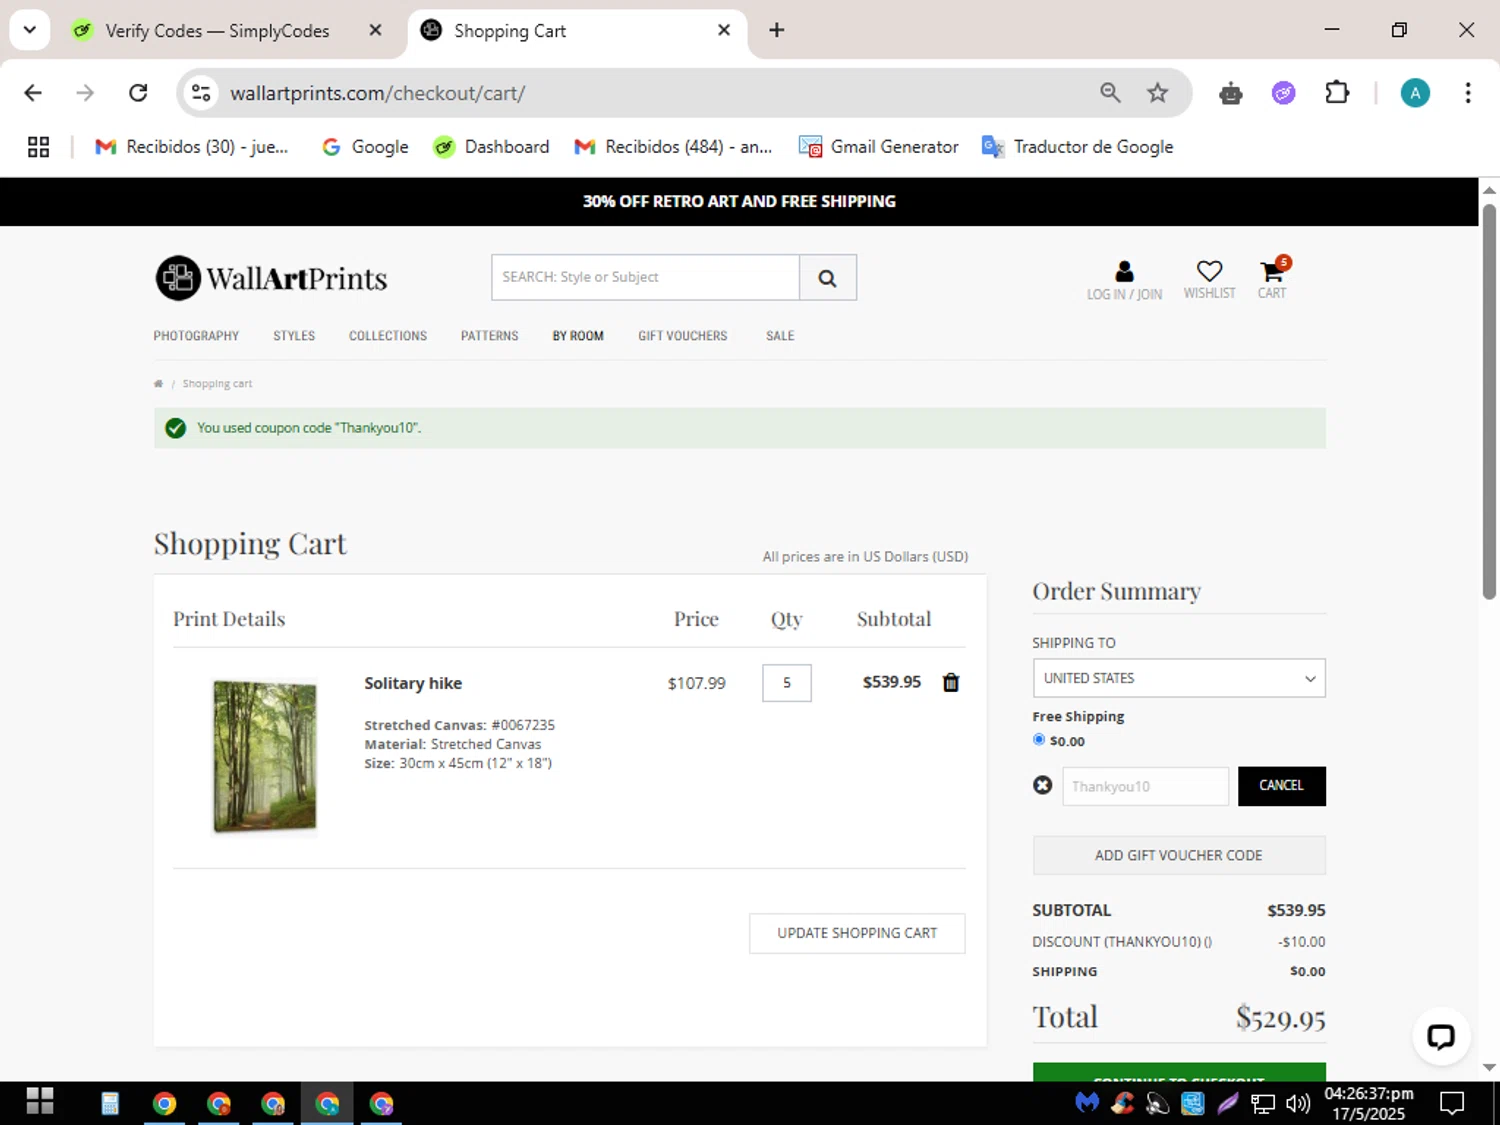The height and width of the screenshot is (1125, 1500).
Task: Open the Gift Vouchers menu
Action: pos(683,336)
